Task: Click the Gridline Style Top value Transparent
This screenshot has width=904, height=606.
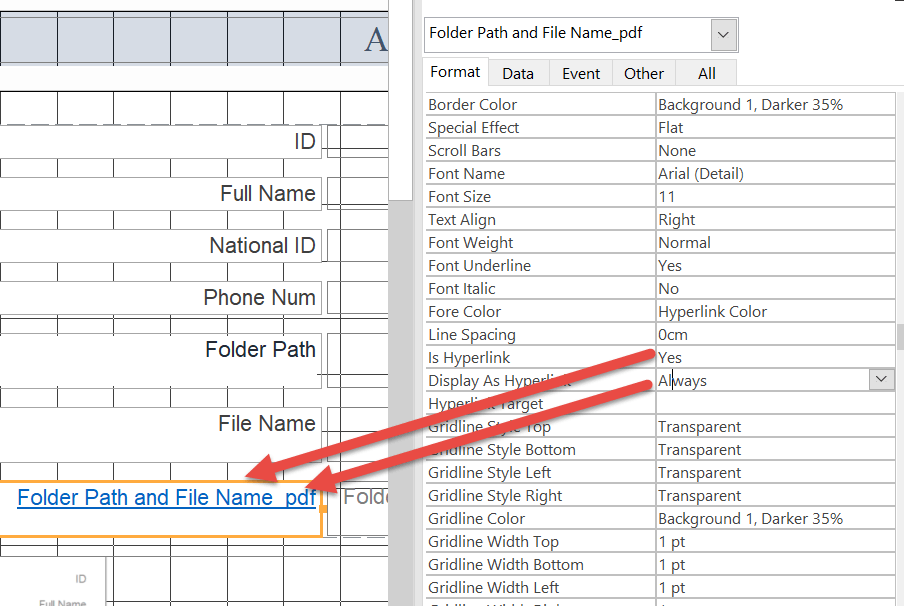Action: tap(775, 427)
